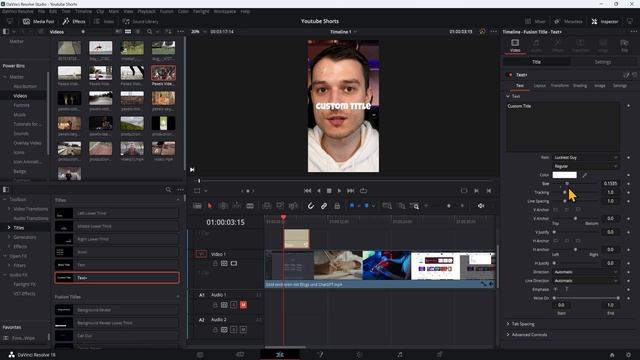Screen dimensions: 640x360
Task: Toggle the Inspector panel
Action: pyautogui.click(x=605, y=21)
